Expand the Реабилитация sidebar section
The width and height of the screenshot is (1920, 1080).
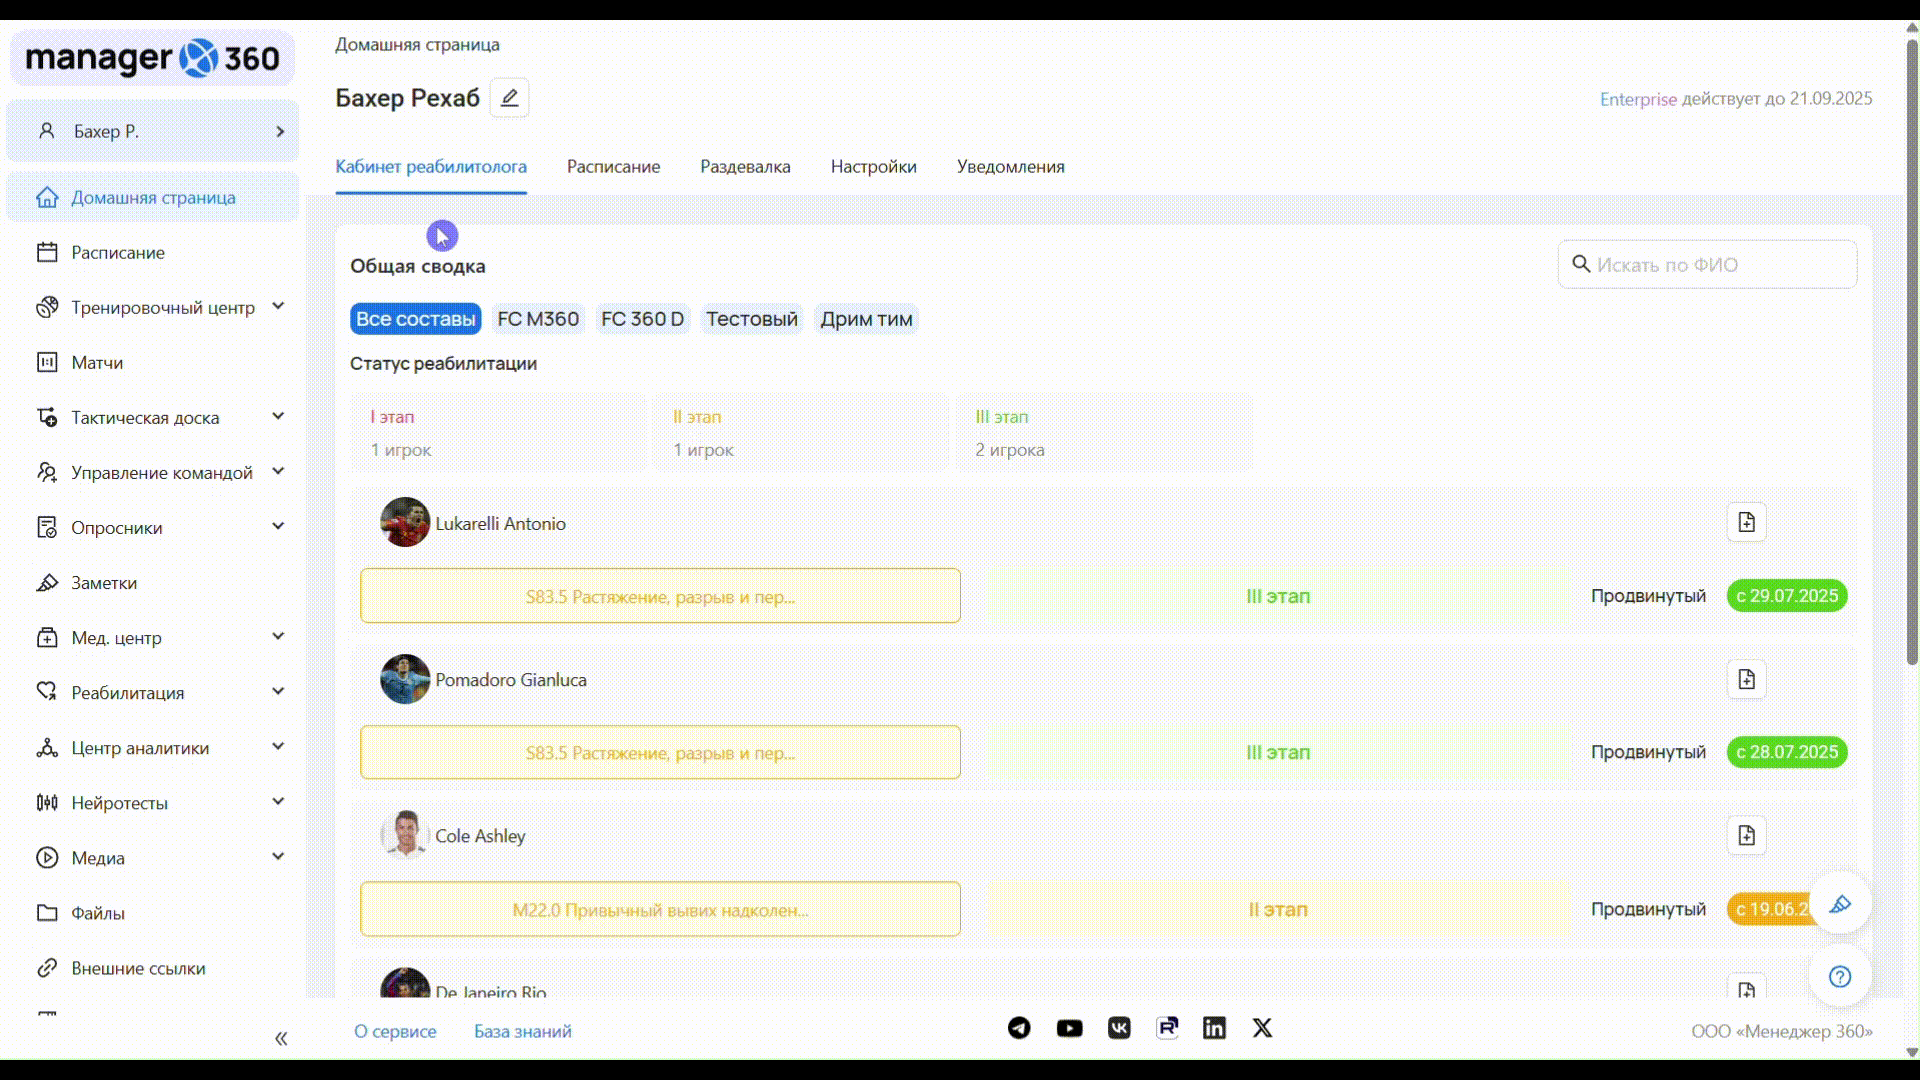coord(278,692)
